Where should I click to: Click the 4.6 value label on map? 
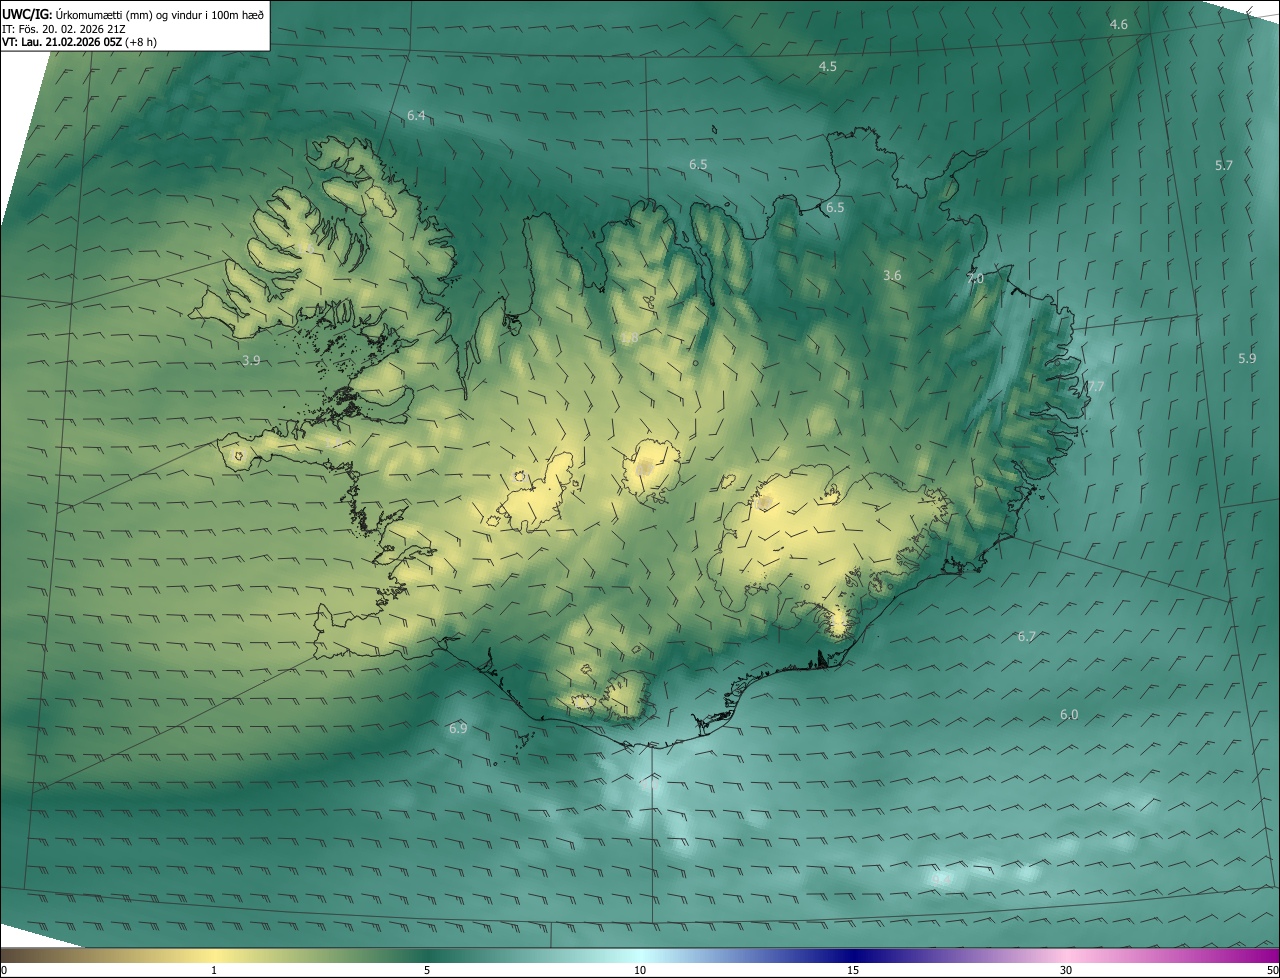pos(1119,24)
